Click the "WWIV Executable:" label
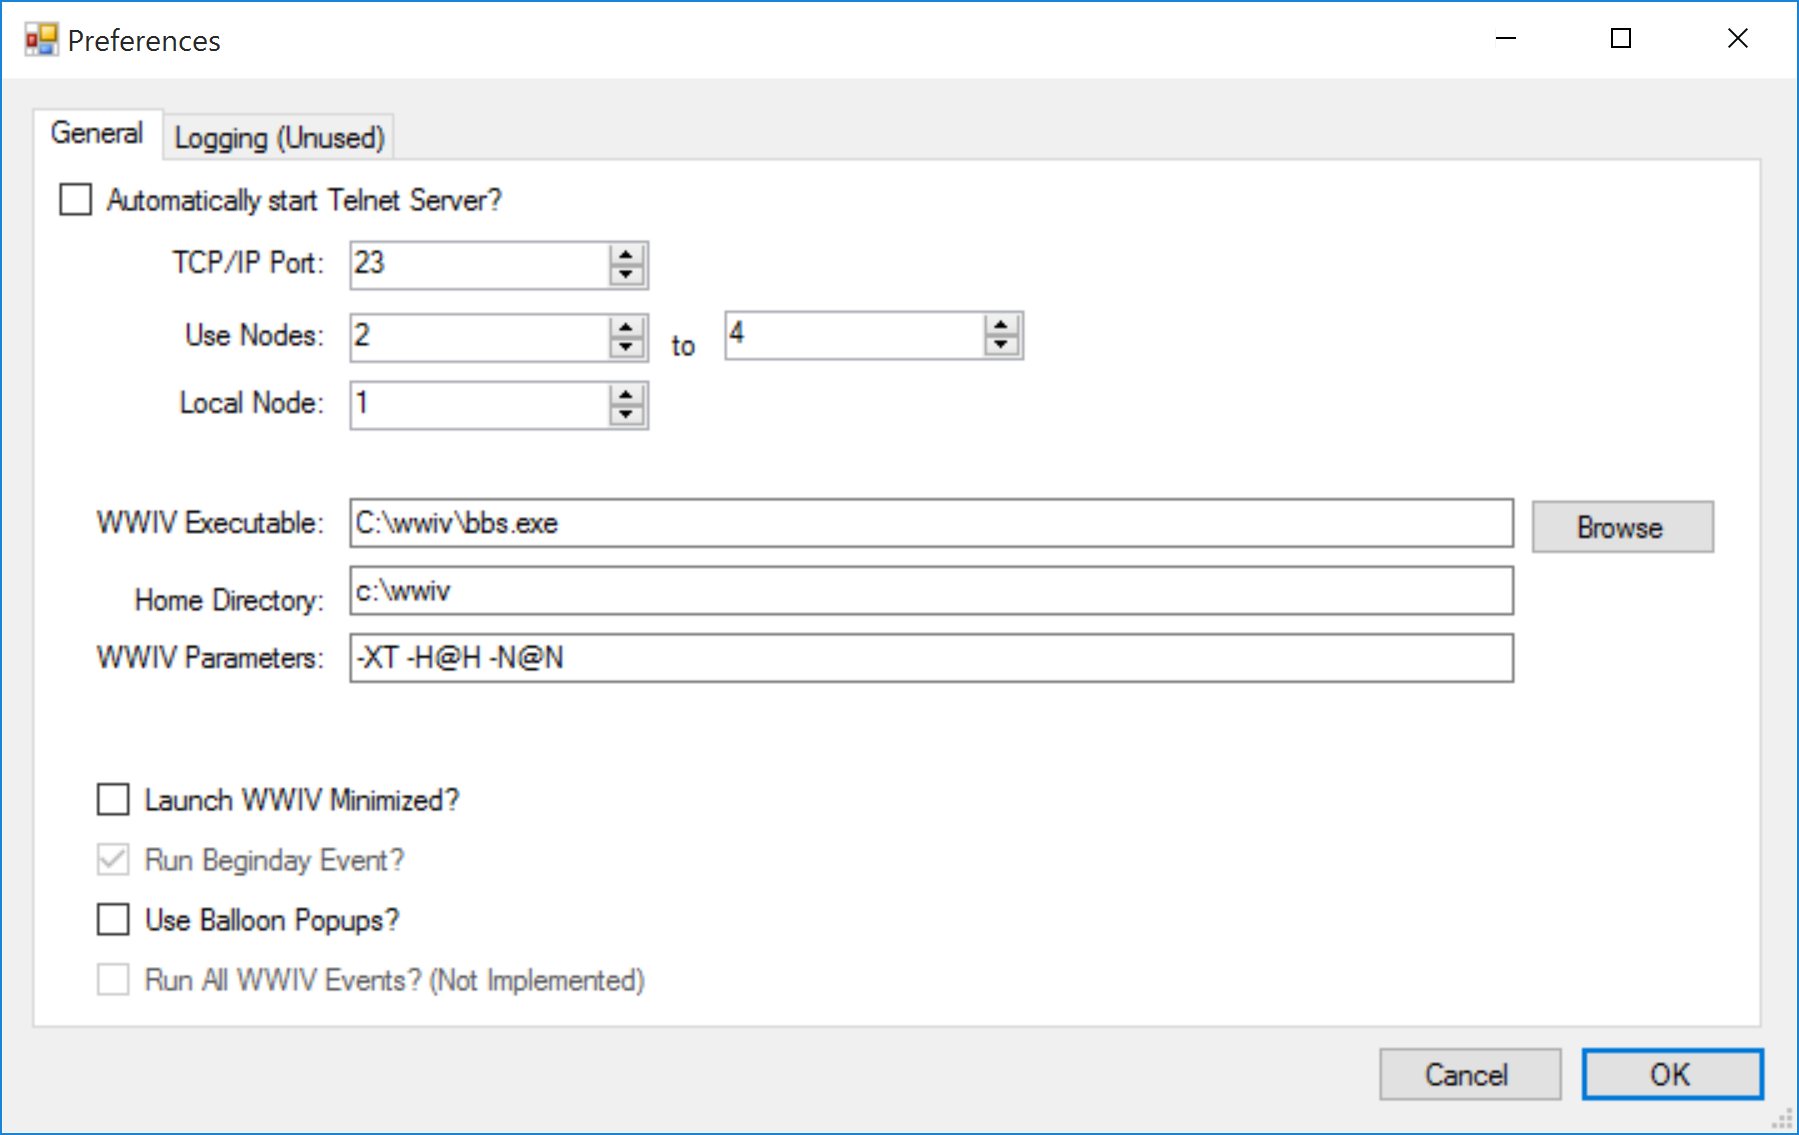The image size is (1799, 1135). [211, 523]
